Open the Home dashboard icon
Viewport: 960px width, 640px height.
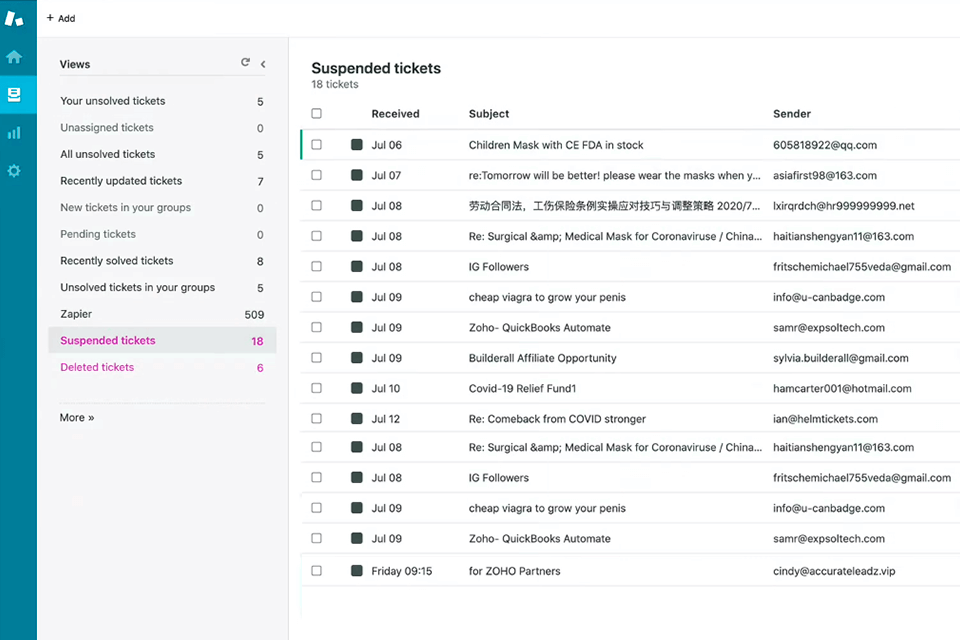point(14,57)
